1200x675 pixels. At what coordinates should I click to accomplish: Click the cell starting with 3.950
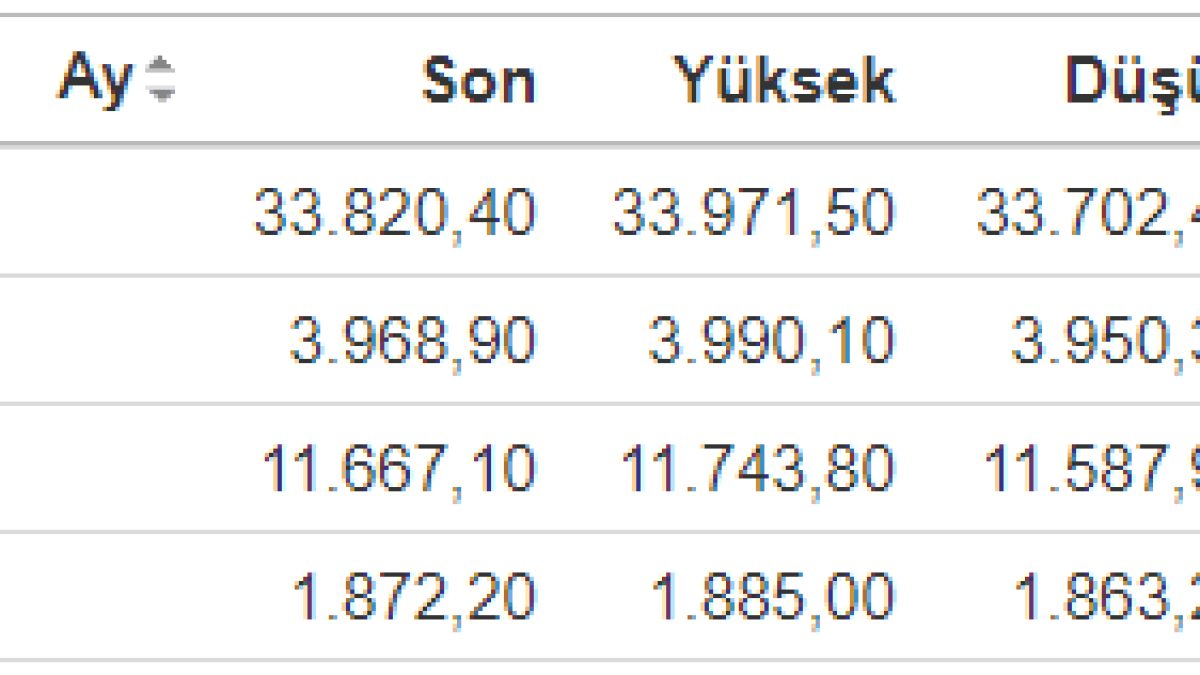[x=1105, y=341]
